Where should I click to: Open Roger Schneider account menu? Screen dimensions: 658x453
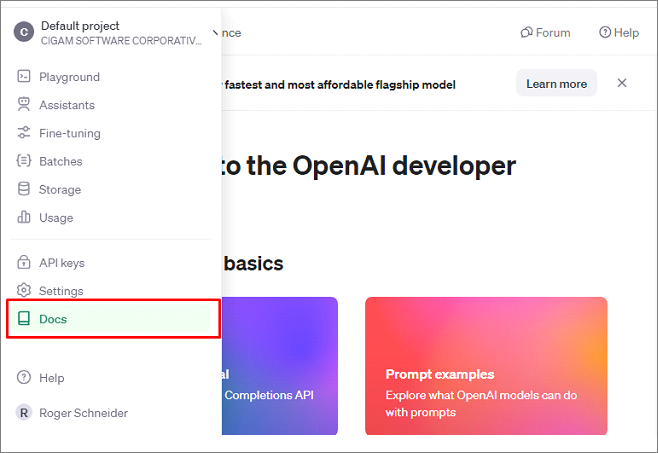tap(82, 412)
